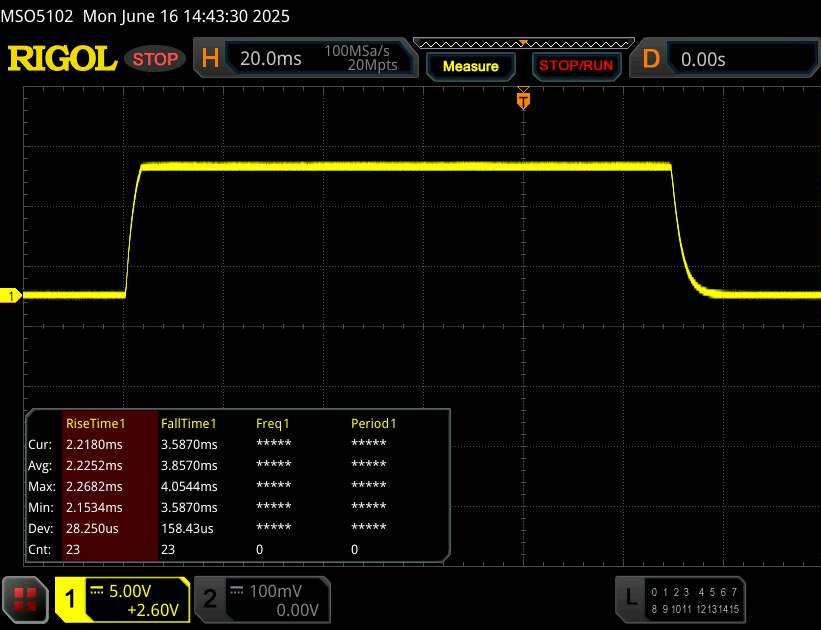This screenshot has width=821, height=630.
Task: Click the 100MSa/s sample rate readout
Action: pos(357,51)
